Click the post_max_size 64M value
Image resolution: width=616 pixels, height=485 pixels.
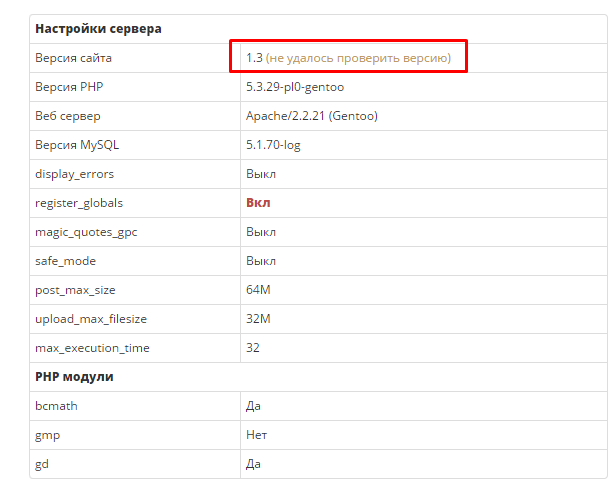258,290
